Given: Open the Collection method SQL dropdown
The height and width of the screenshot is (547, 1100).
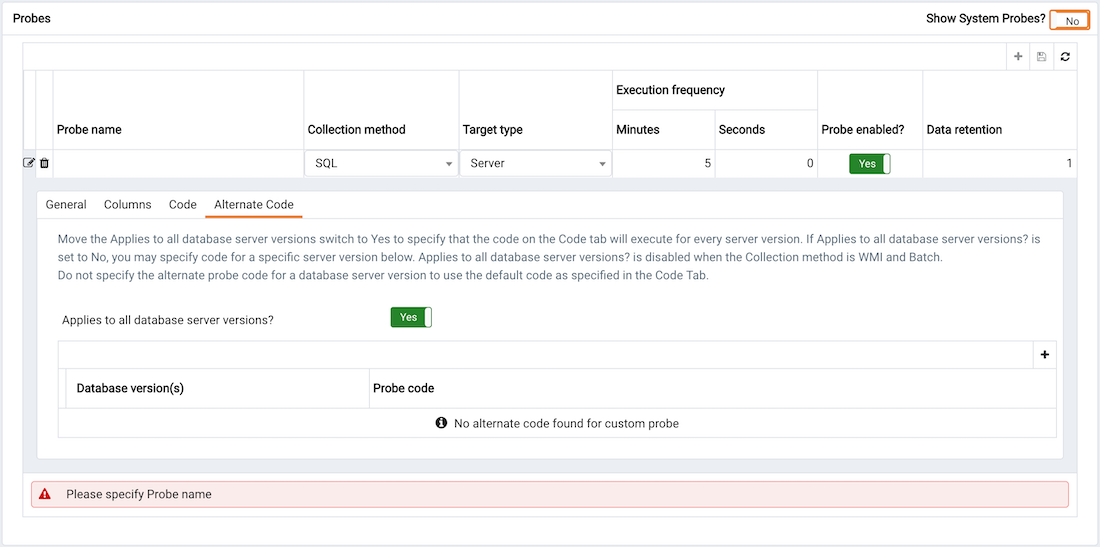Looking at the screenshot, I should coord(381,163).
